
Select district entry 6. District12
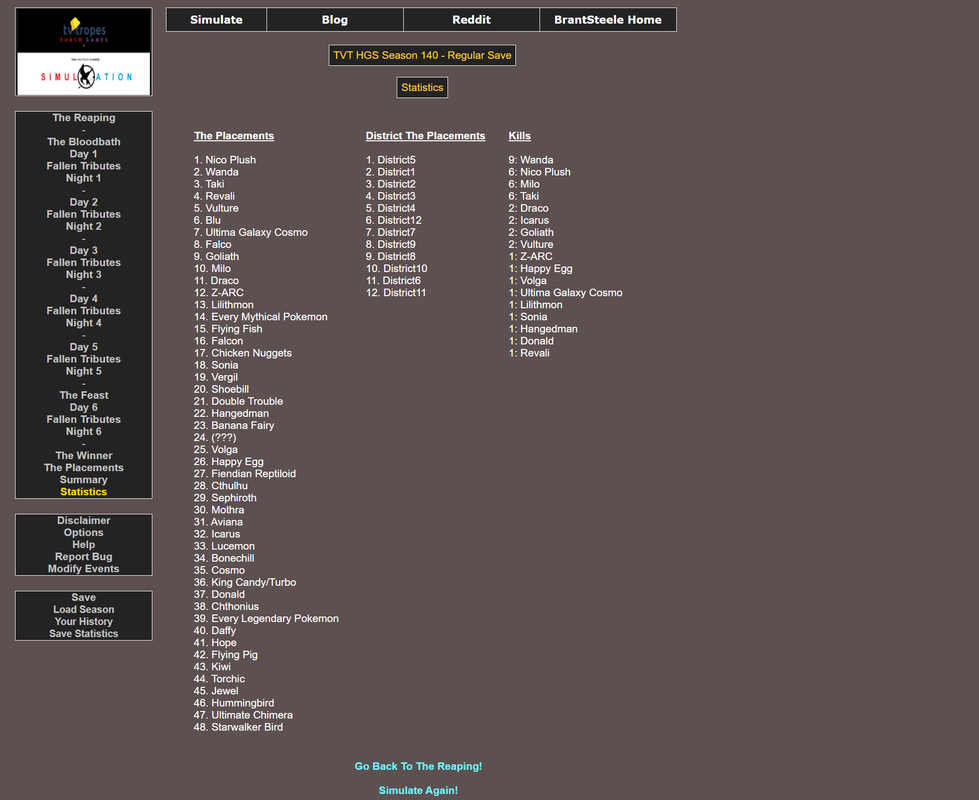point(393,220)
